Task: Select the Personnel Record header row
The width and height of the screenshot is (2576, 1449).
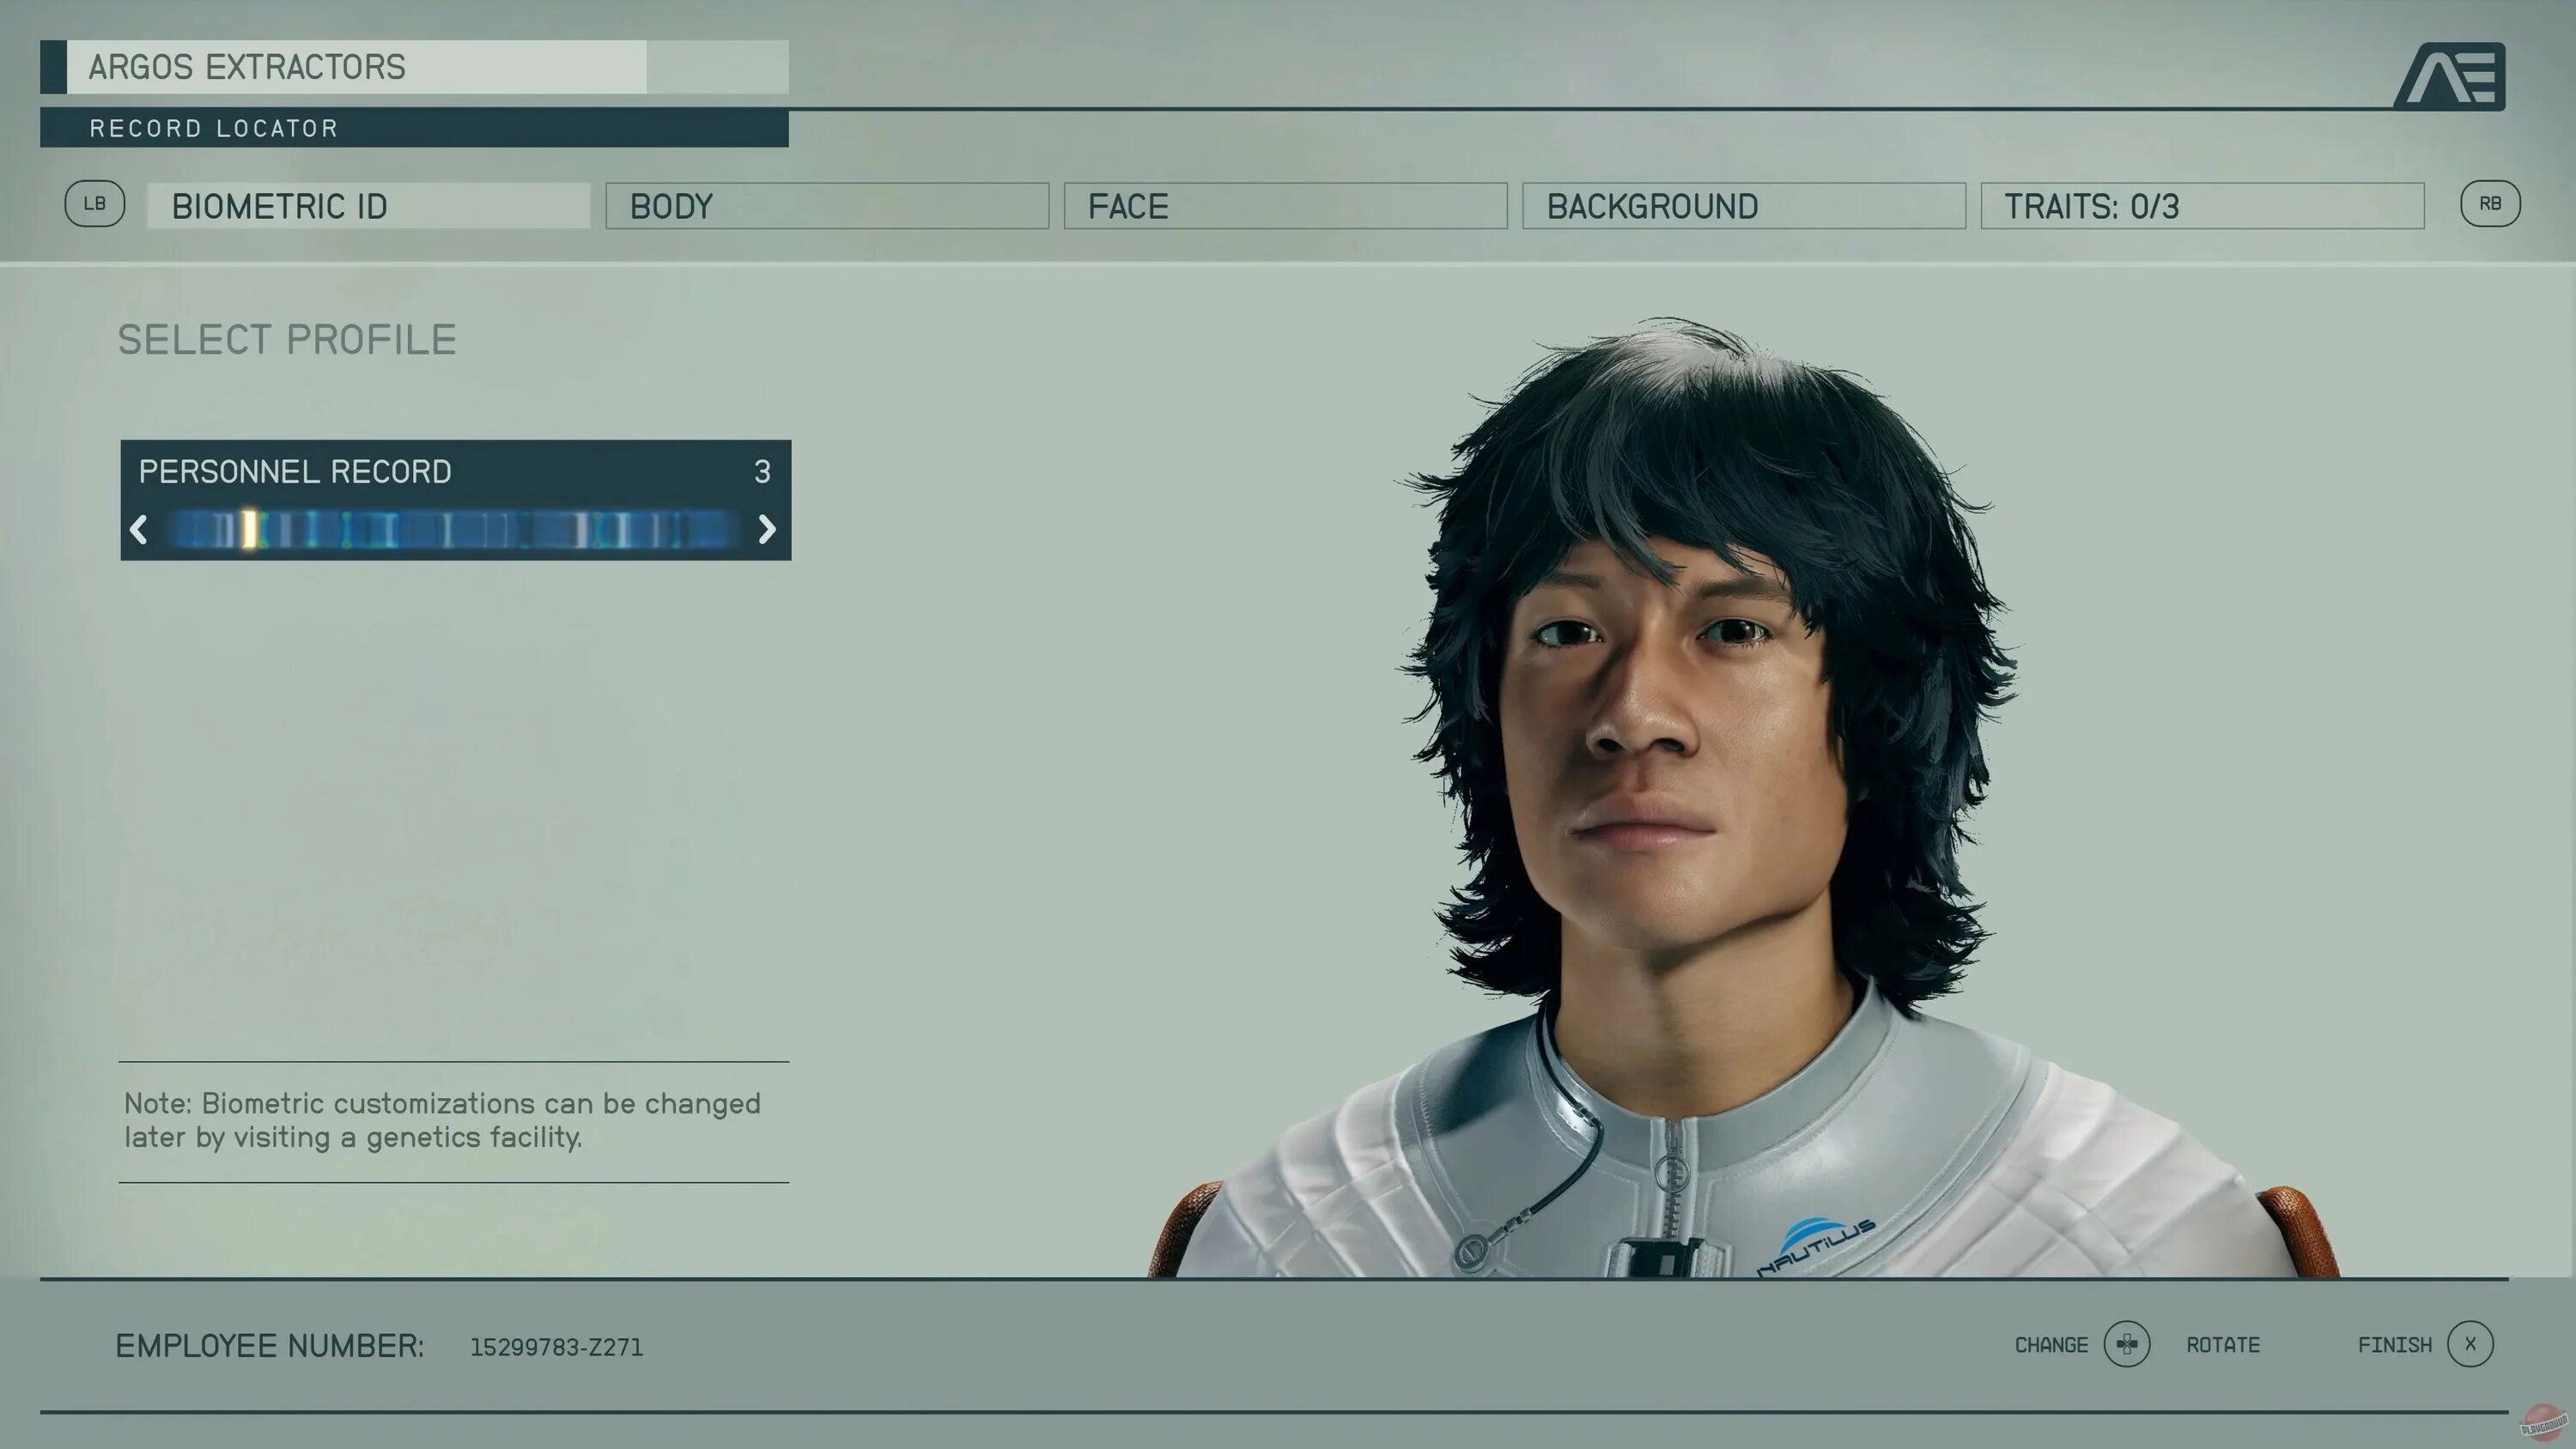Action: tap(455, 471)
